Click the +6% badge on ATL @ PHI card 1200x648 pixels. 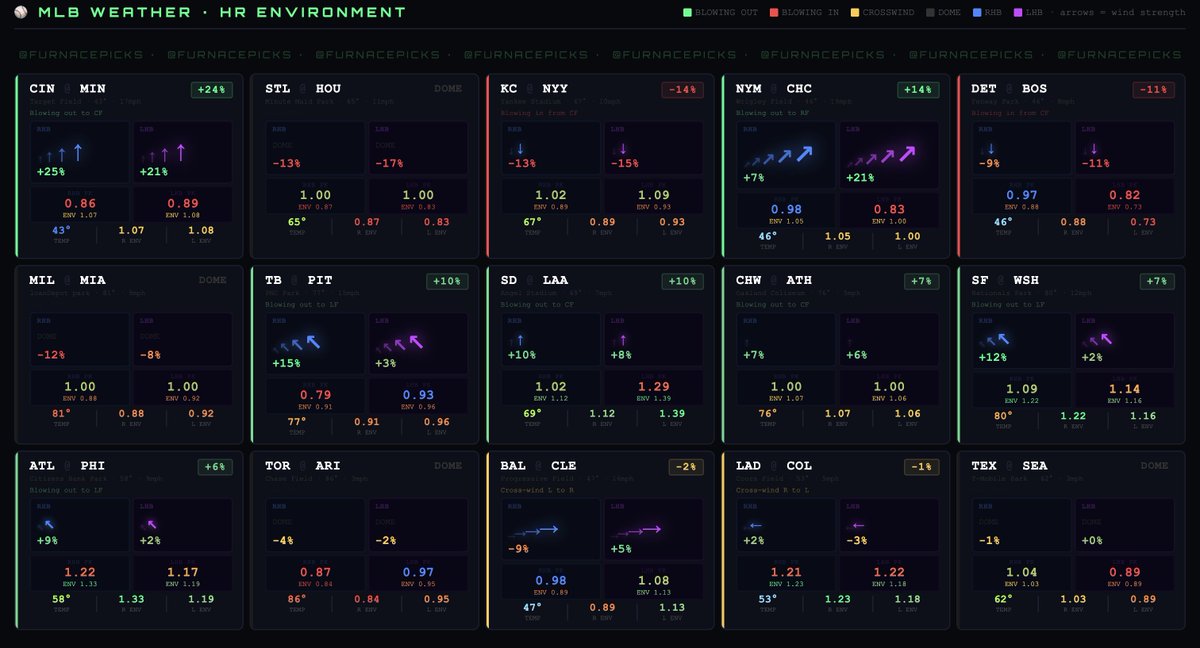[x=215, y=466]
